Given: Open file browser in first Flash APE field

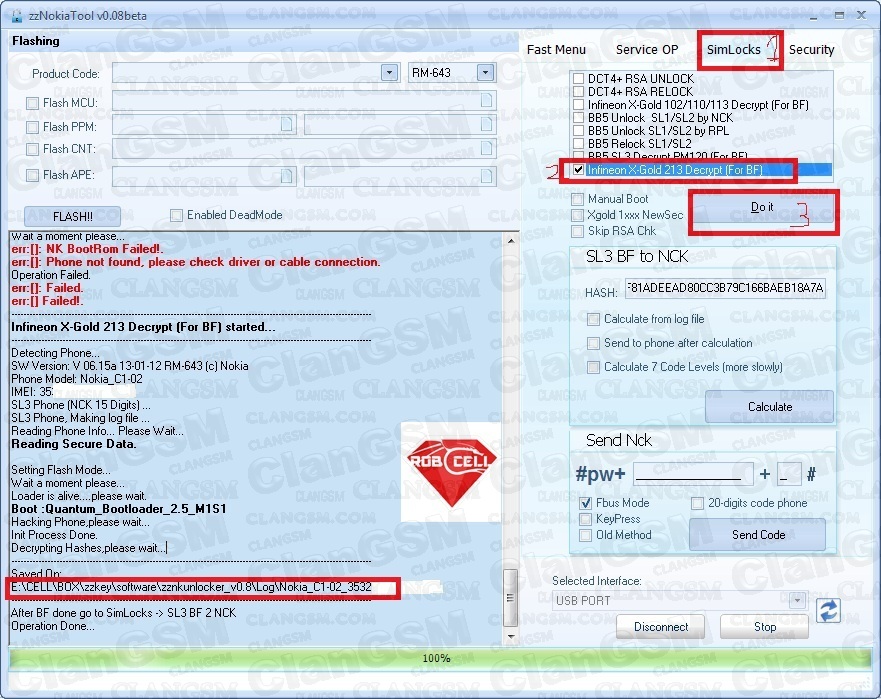Looking at the screenshot, I should point(287,176).
